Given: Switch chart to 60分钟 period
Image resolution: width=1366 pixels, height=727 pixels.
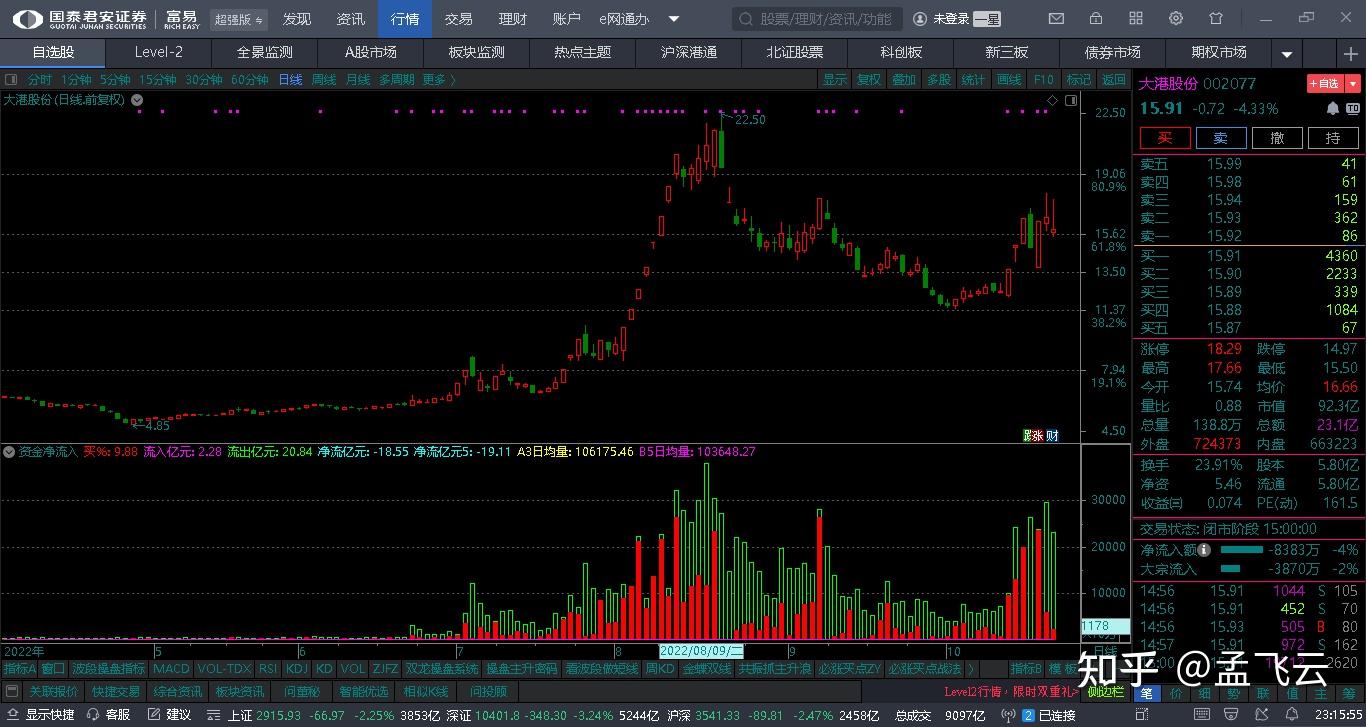Looking at the screenshot, I should [x=249, y=80].
